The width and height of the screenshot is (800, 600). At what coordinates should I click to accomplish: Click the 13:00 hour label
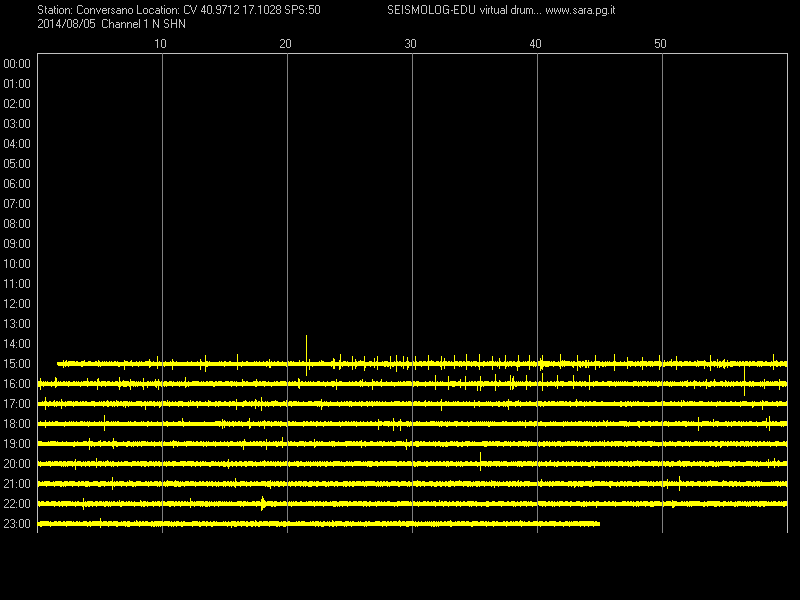pyautogui.click(x=17, y=324)
